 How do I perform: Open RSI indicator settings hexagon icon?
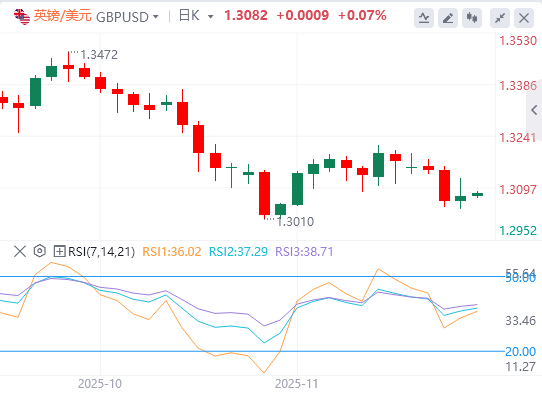click(40, 251)
